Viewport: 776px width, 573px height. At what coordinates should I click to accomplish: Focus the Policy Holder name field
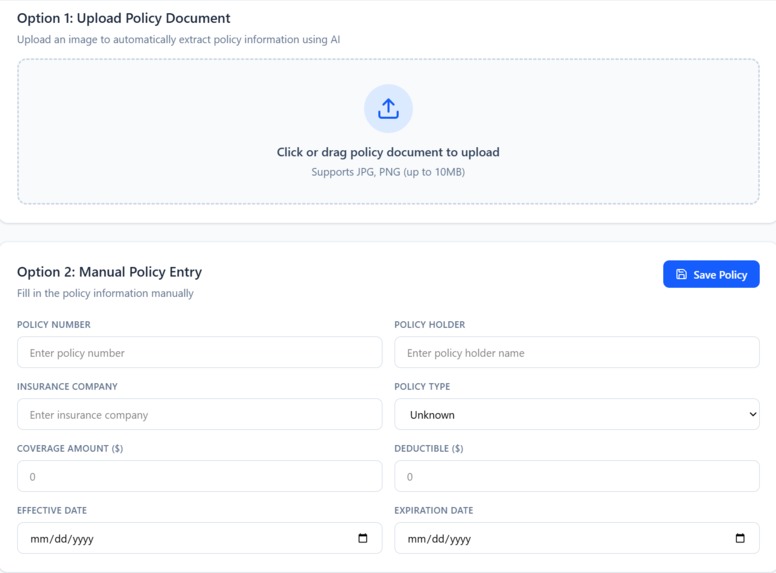(x=577, y=352)
